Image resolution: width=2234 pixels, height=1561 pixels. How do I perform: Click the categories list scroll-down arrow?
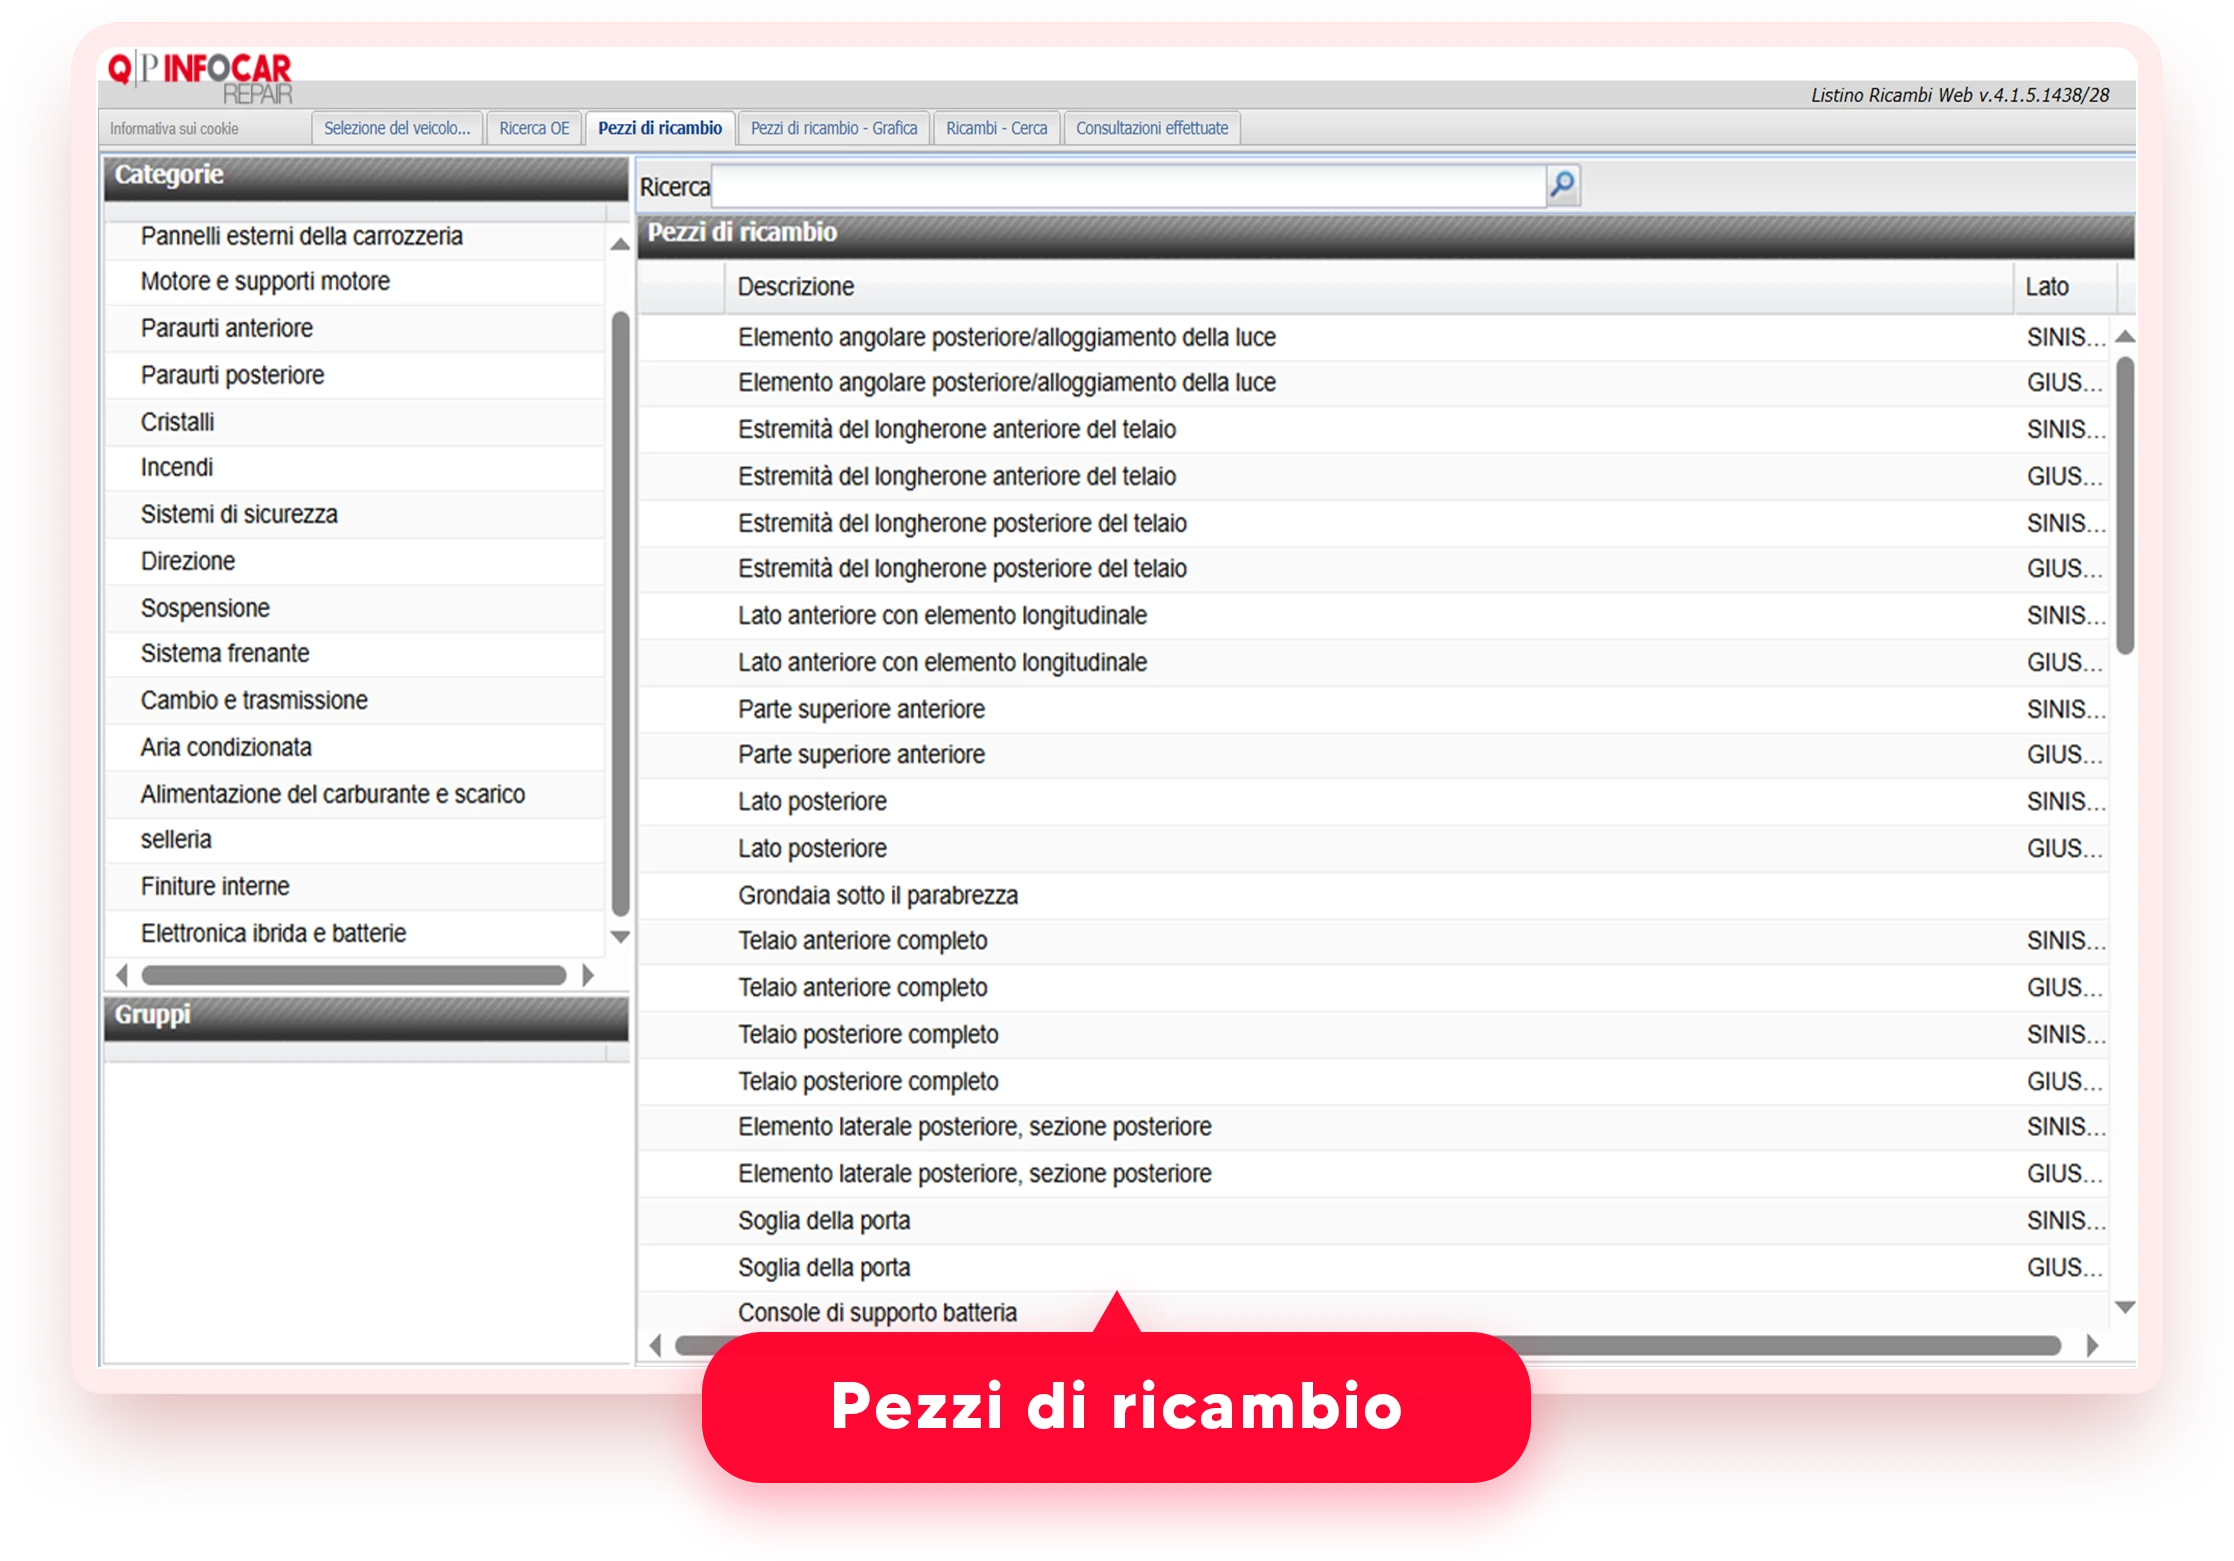tap(620, 937)
